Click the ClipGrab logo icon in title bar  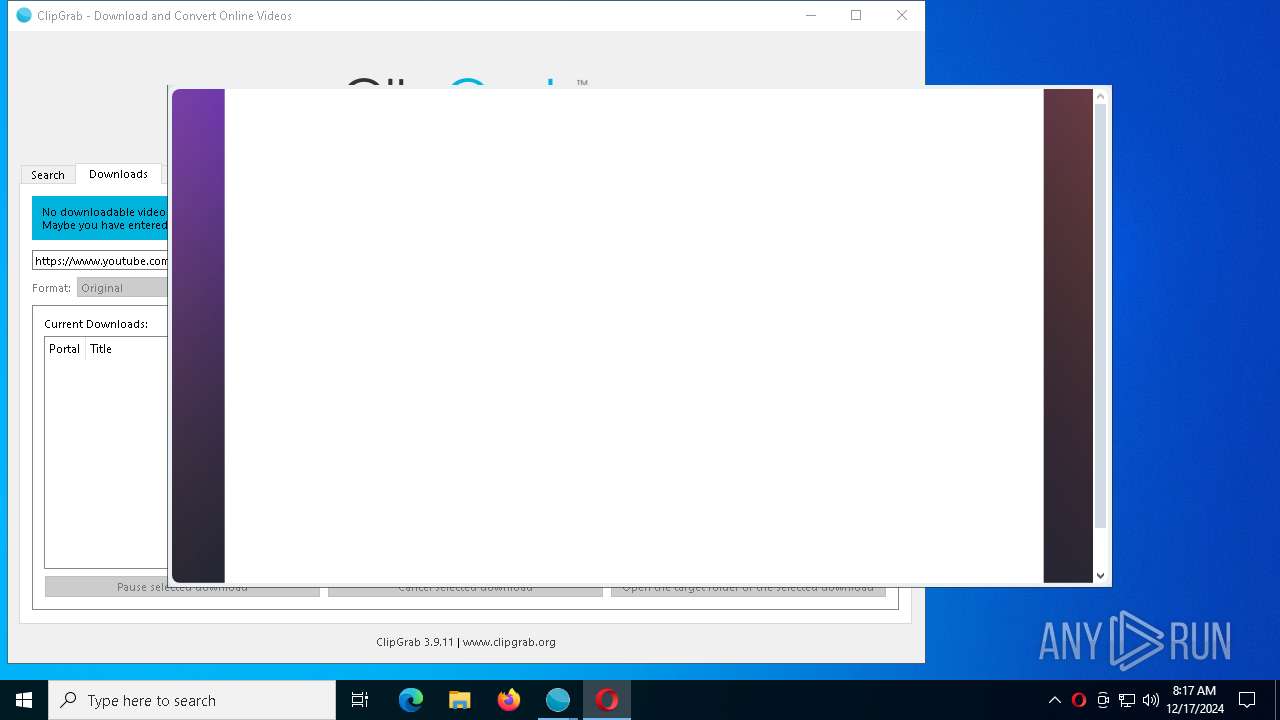pyautogui.click(x=24, y=15)
